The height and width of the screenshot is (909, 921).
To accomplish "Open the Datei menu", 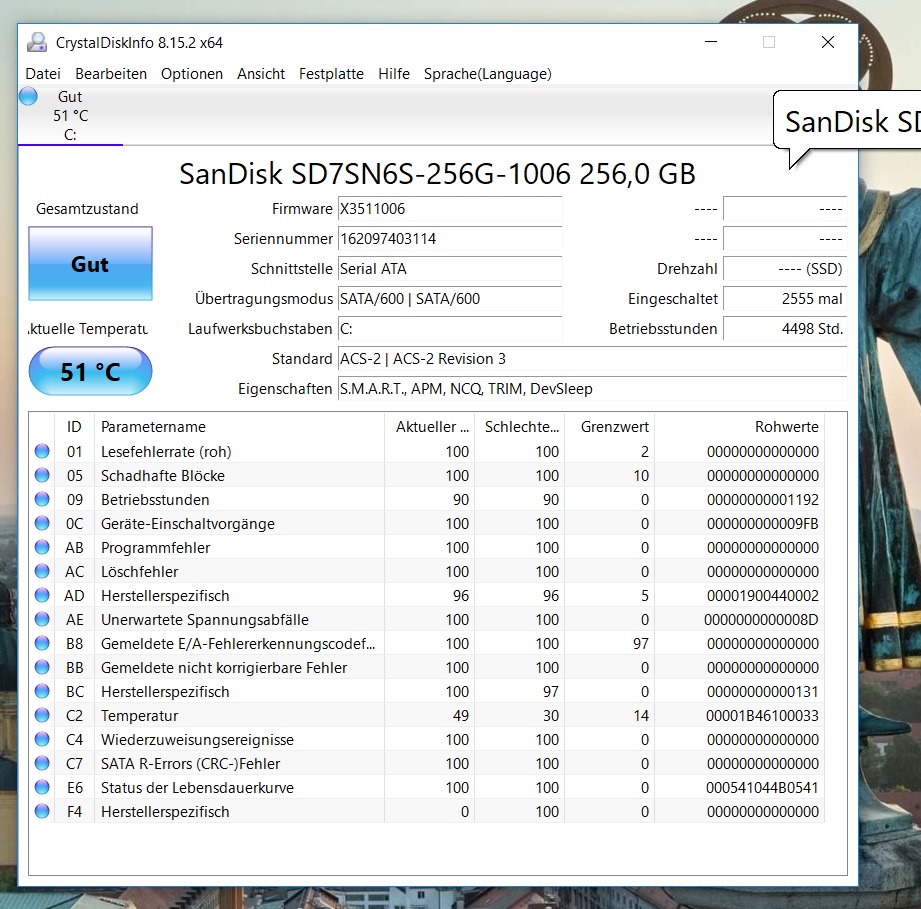I will click(x=43, y=74).
